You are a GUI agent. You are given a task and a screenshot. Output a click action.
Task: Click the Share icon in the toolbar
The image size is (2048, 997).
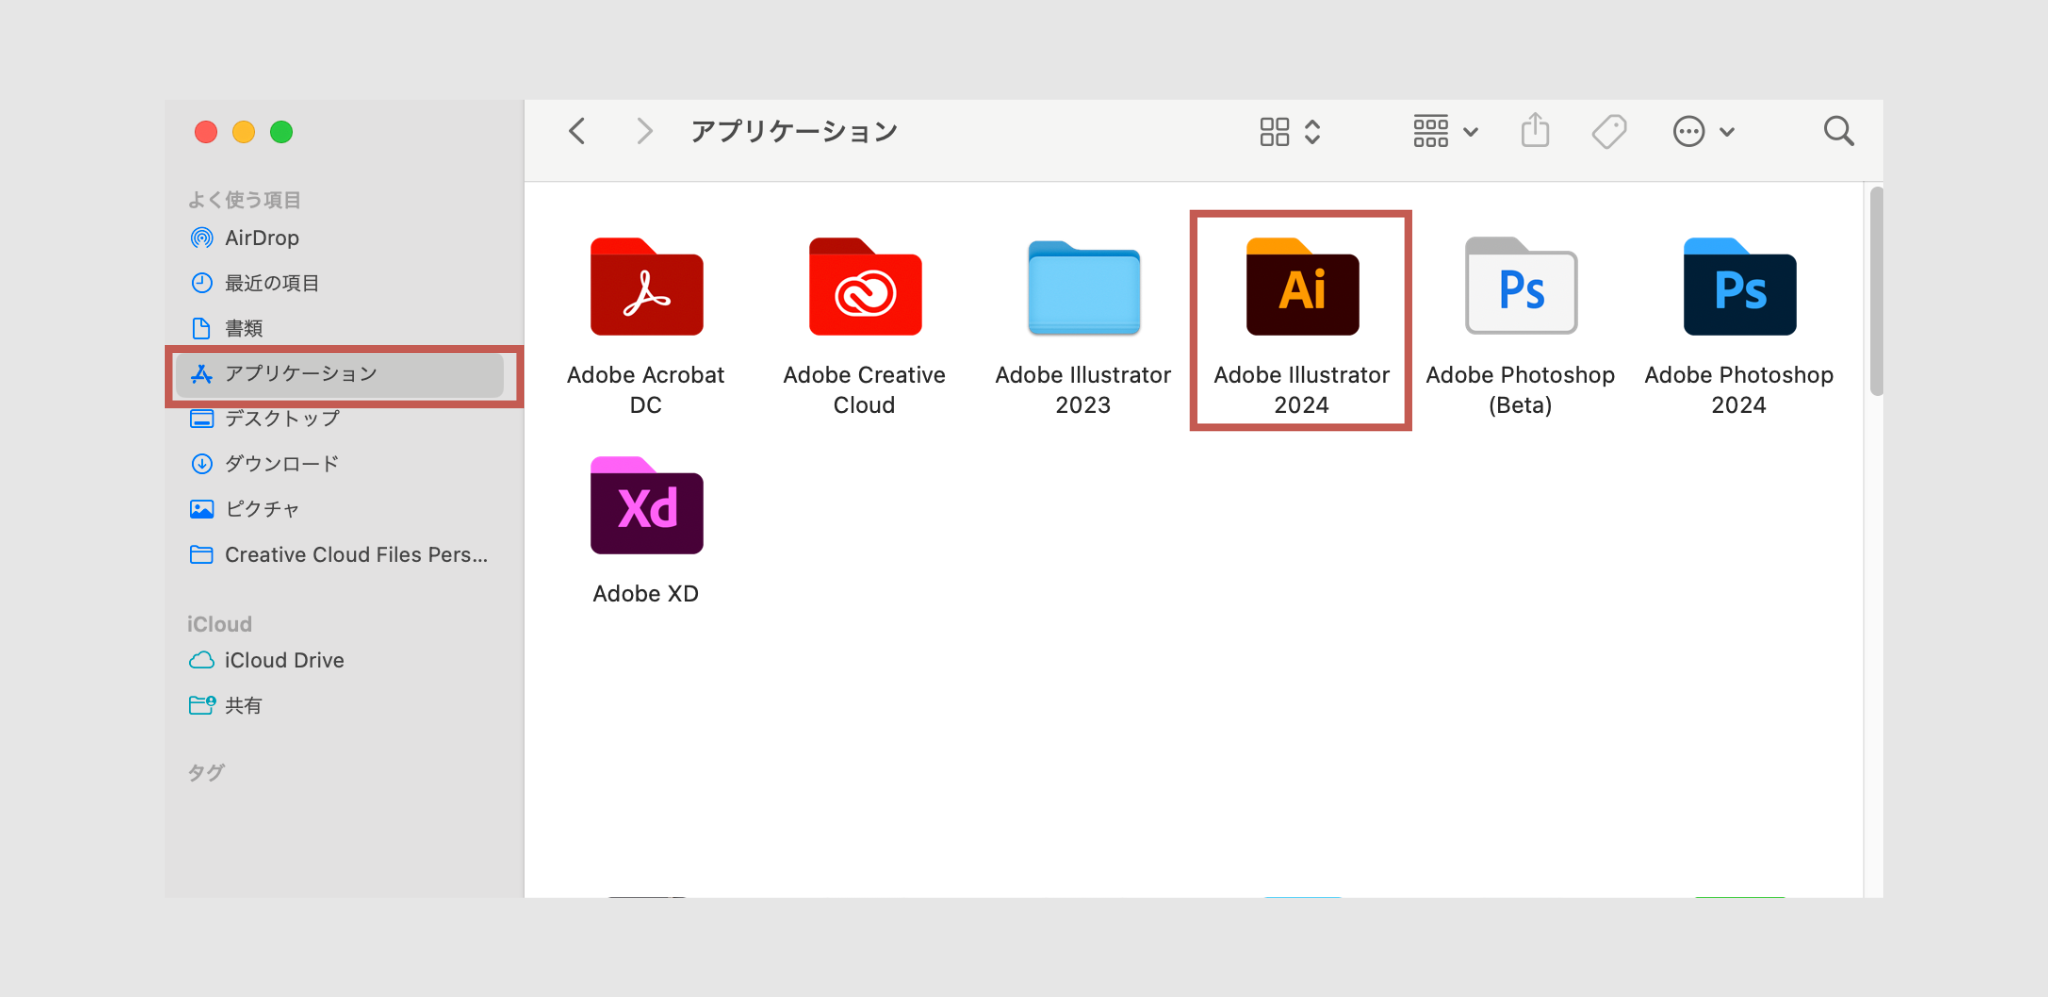pos(1535,131)
